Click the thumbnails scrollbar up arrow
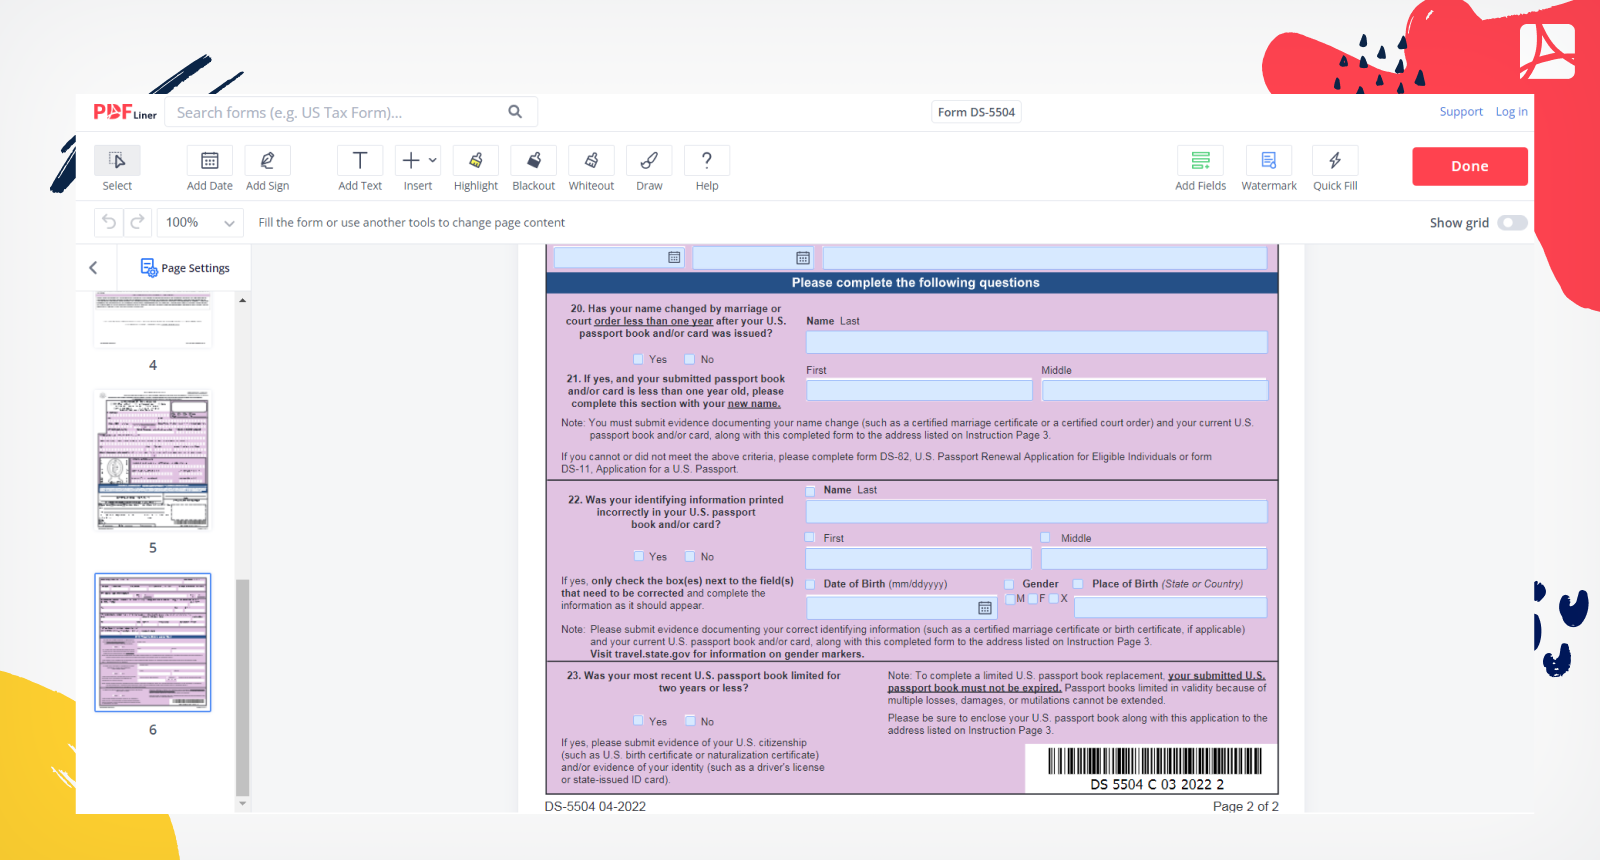This screenshot has width=1600, height=860. pyautogui.click(x=242, y=300)
